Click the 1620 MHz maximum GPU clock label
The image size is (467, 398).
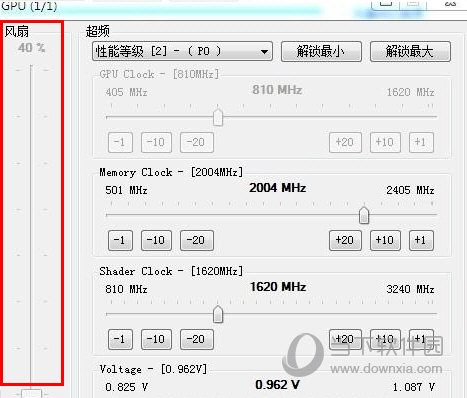click(410, 92)
